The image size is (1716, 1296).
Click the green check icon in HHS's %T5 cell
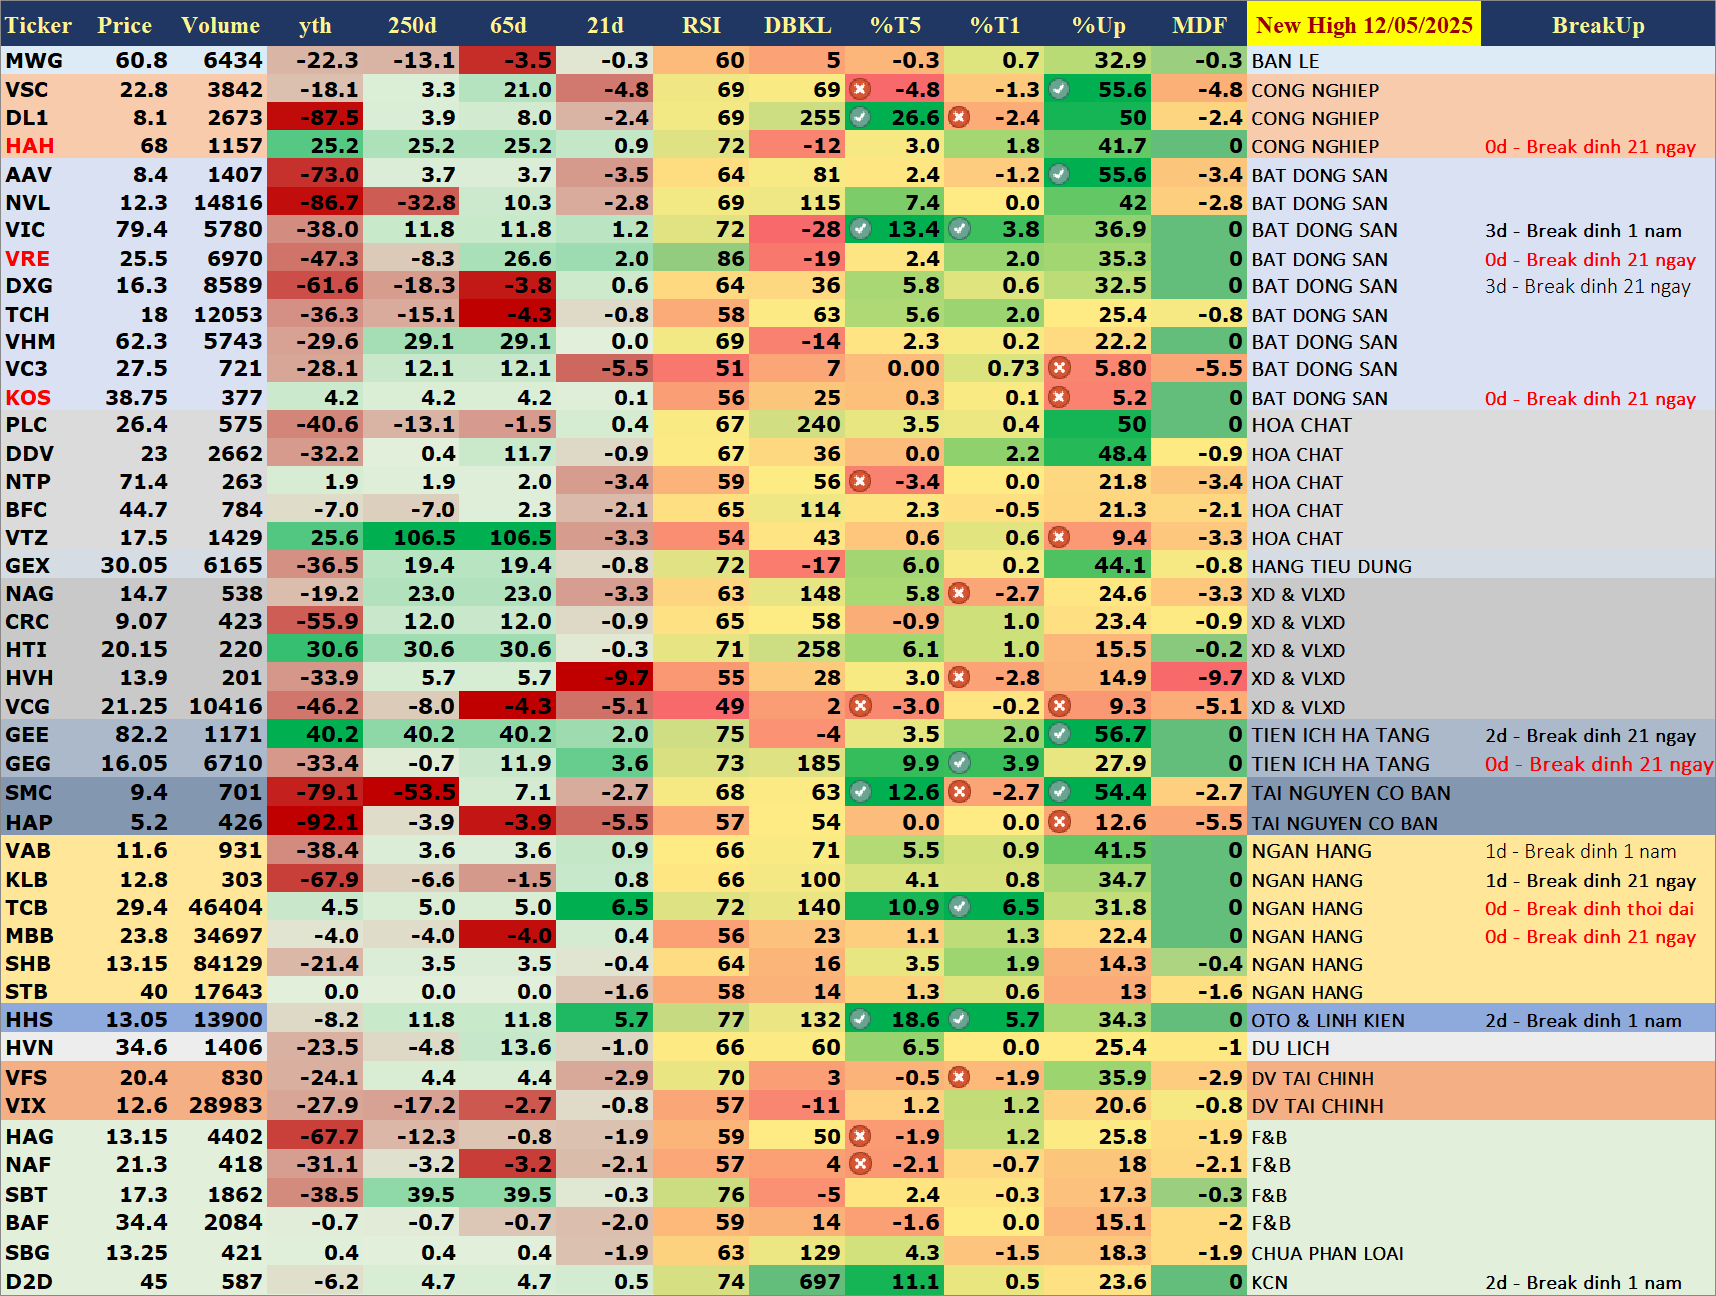coord(860,1019)
